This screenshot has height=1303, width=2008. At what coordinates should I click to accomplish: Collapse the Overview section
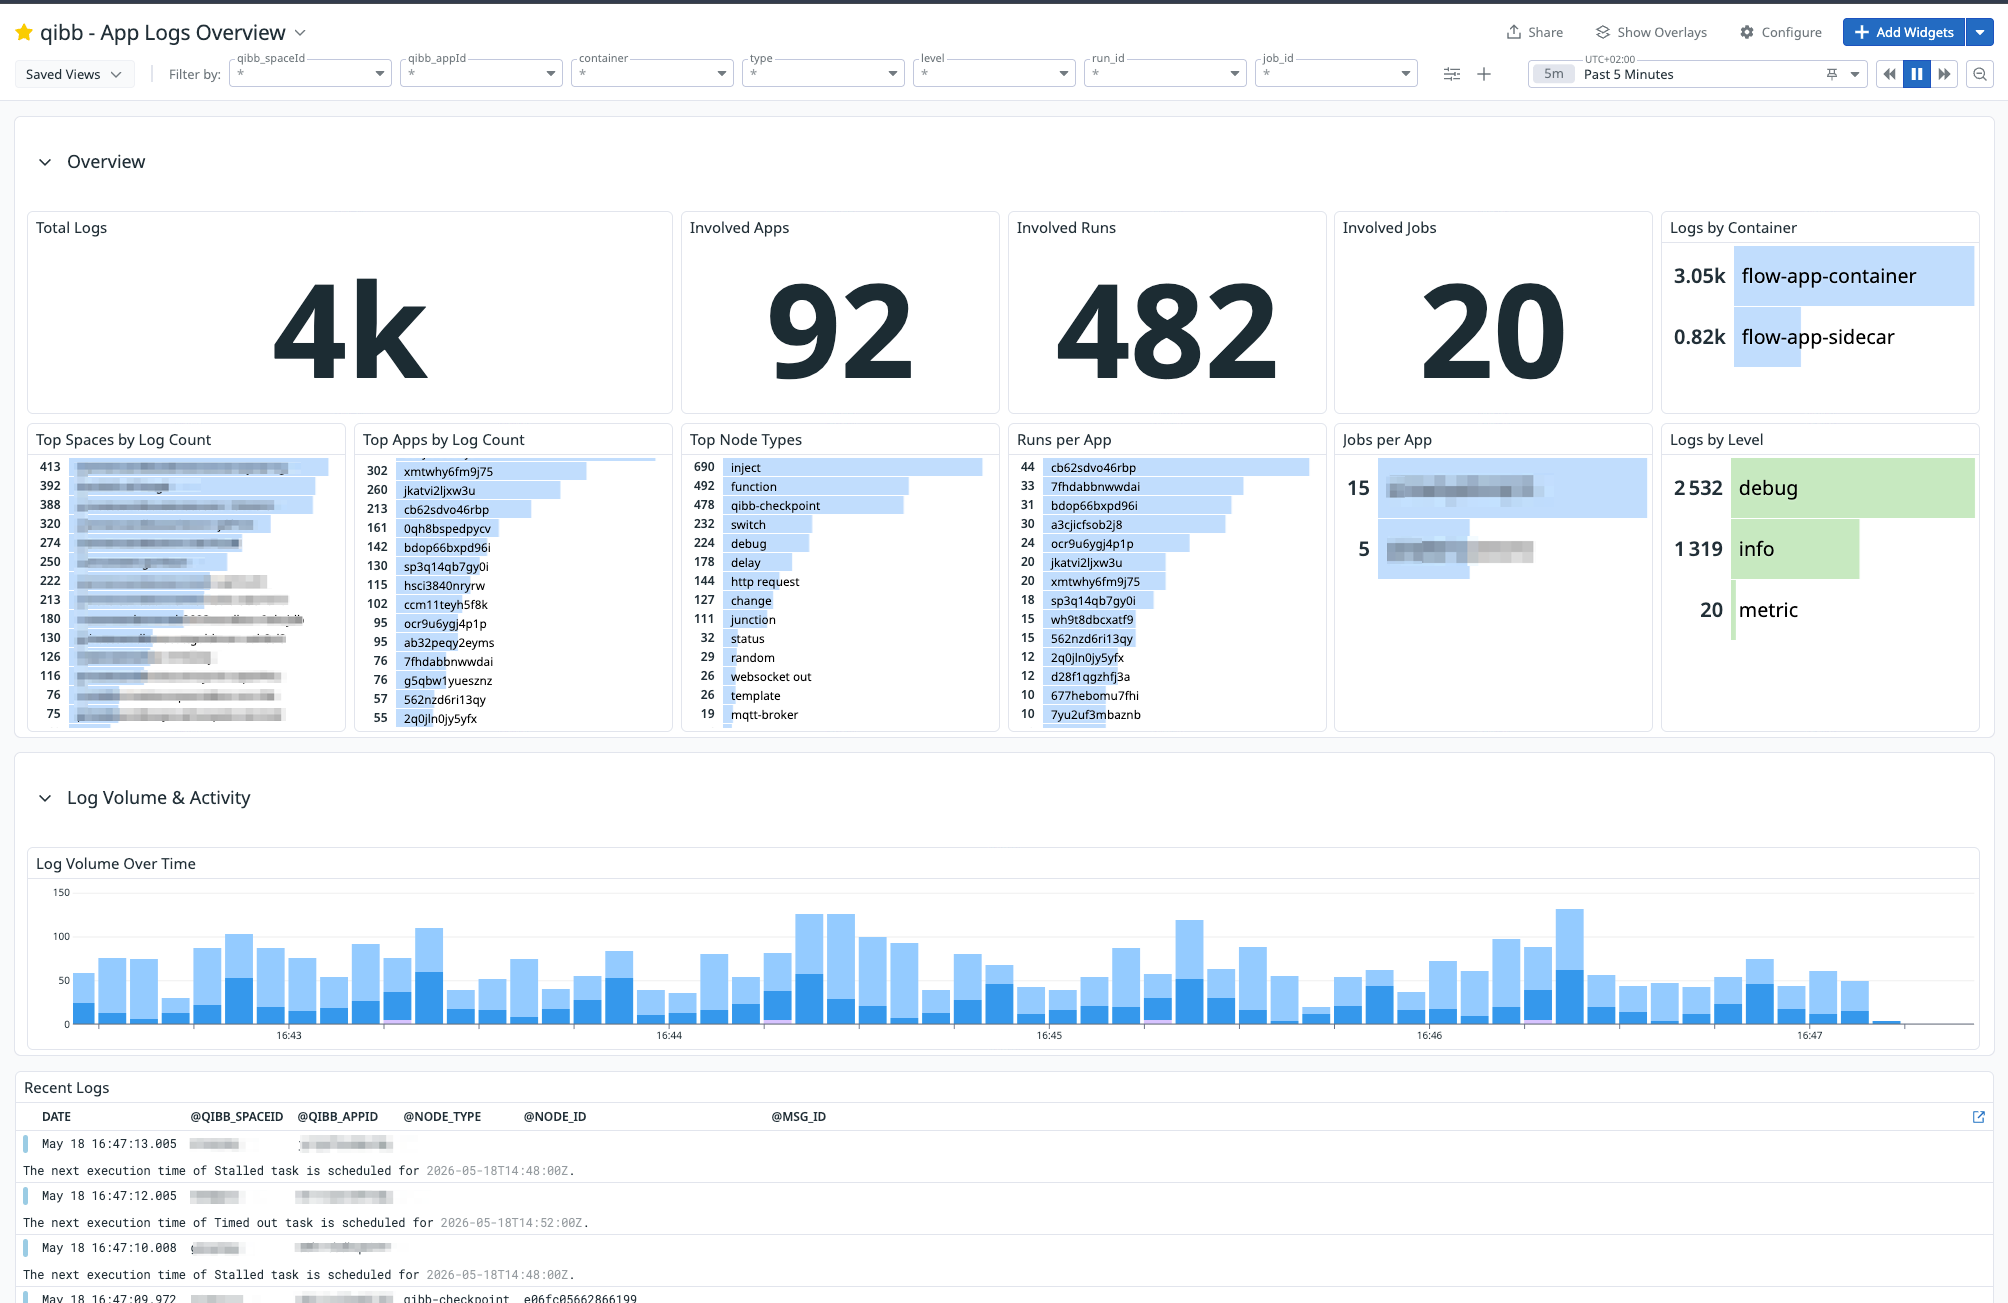click(45, 162)
